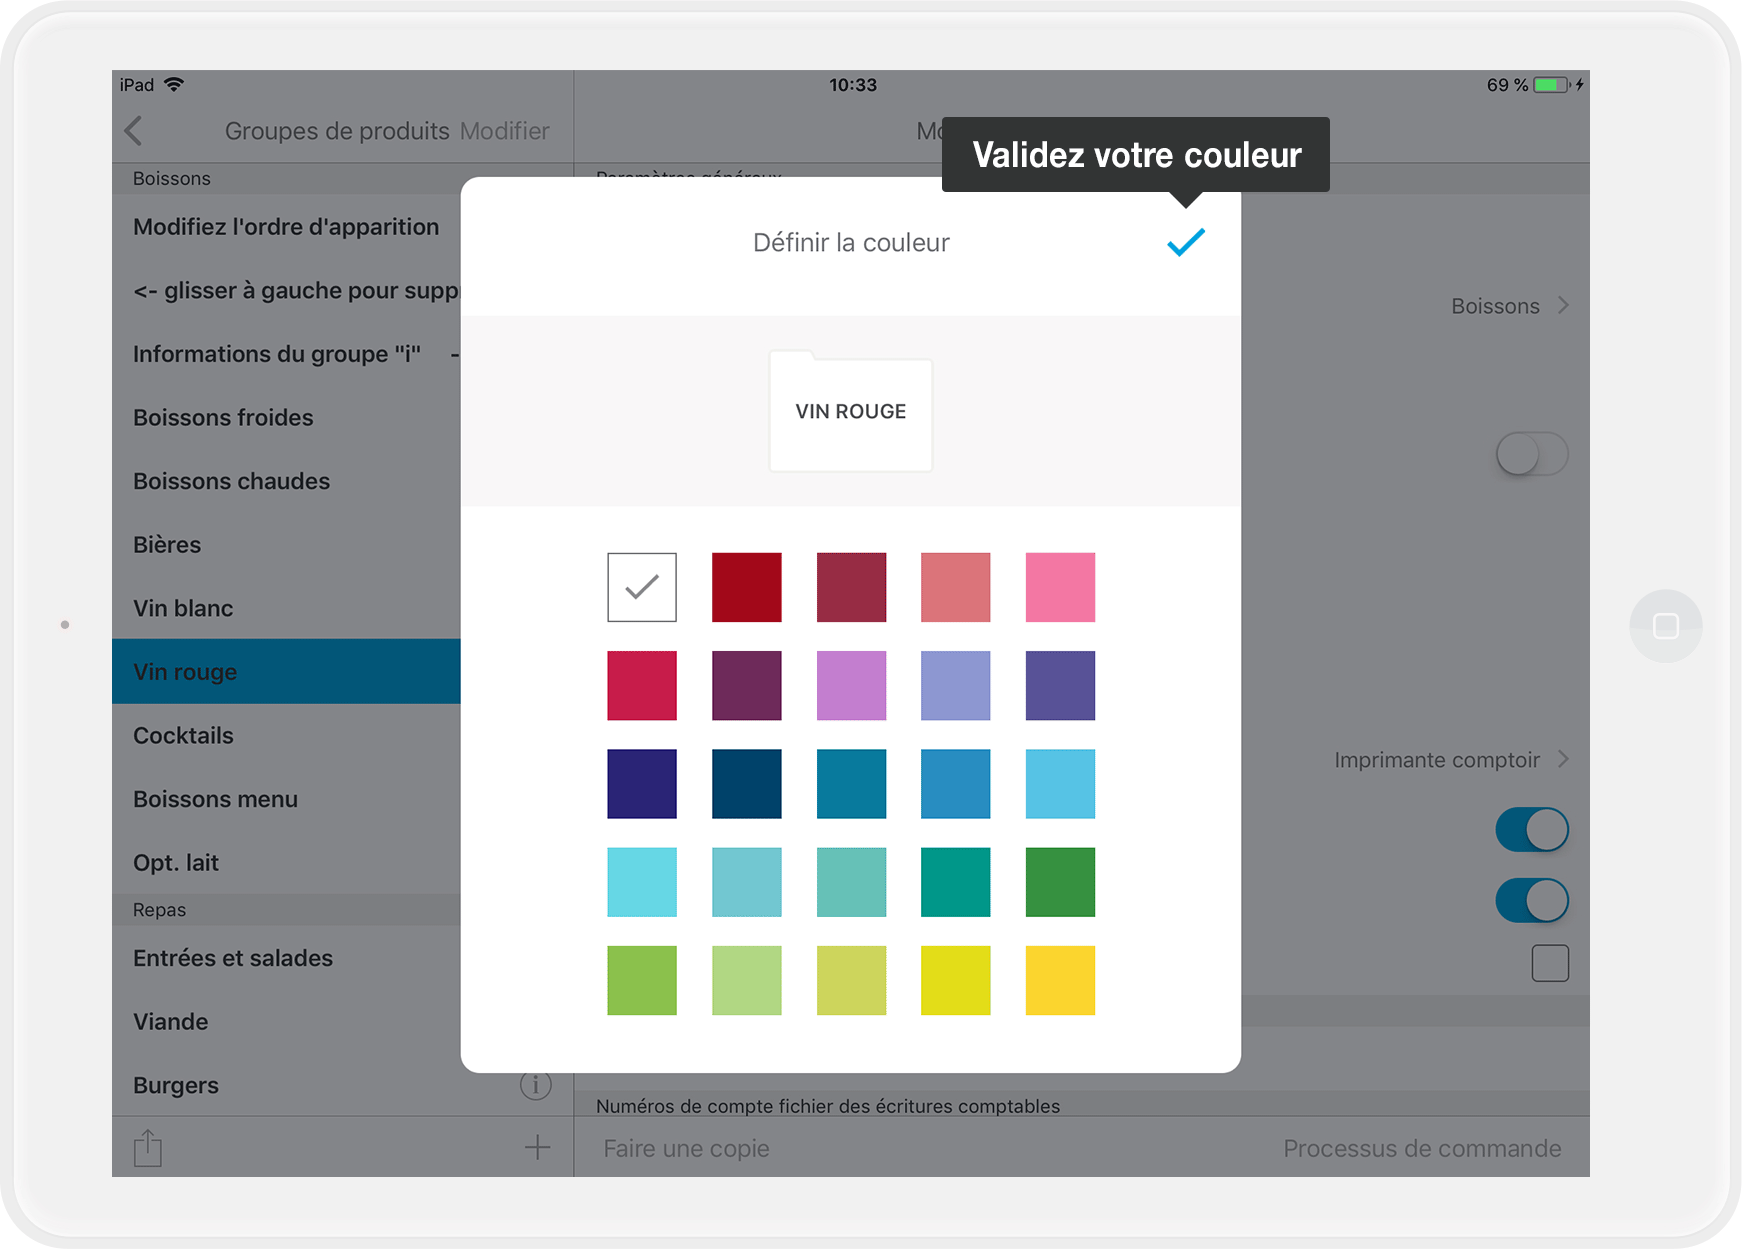Viewport: 1742px width, 1249px height.
Task: Choose the periwinkle lavender swatch
Action: pos(956,685)
